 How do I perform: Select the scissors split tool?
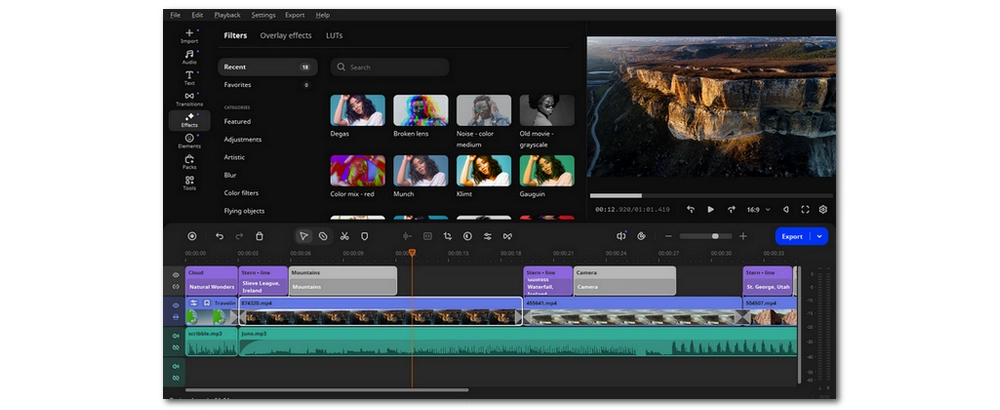tap(344, 236)
